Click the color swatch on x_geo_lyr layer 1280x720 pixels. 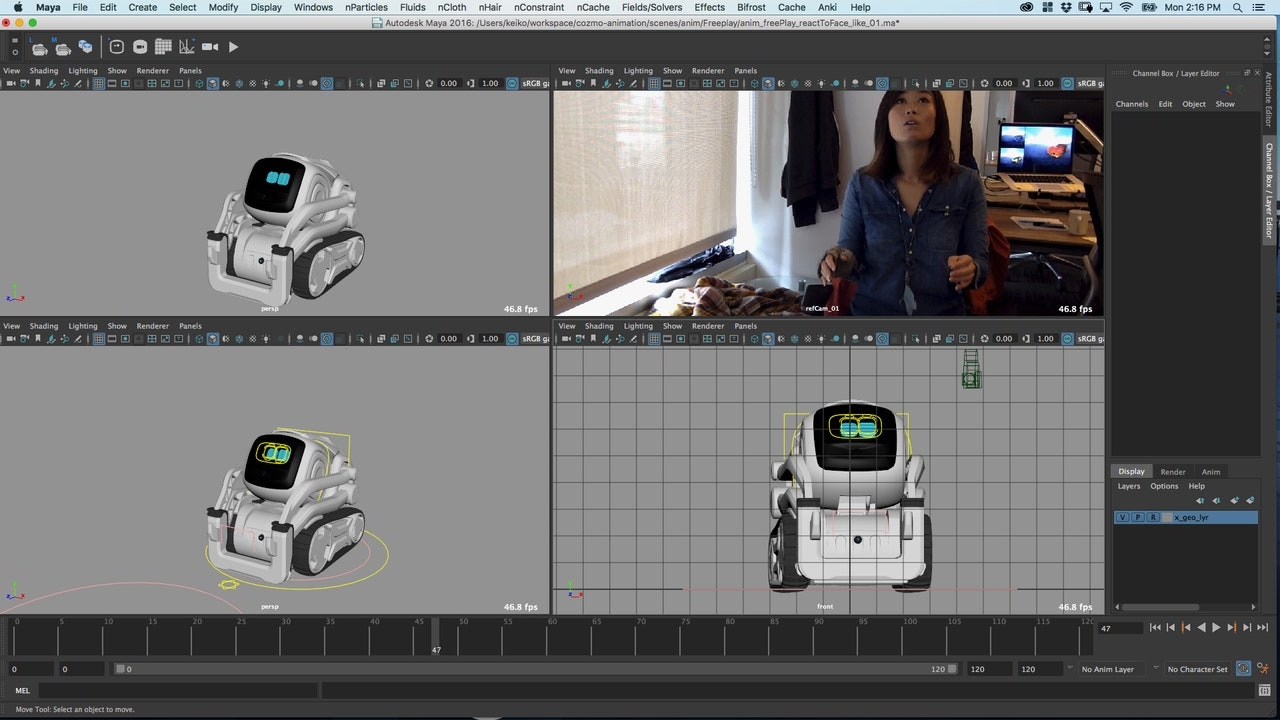pos(1167,517)
